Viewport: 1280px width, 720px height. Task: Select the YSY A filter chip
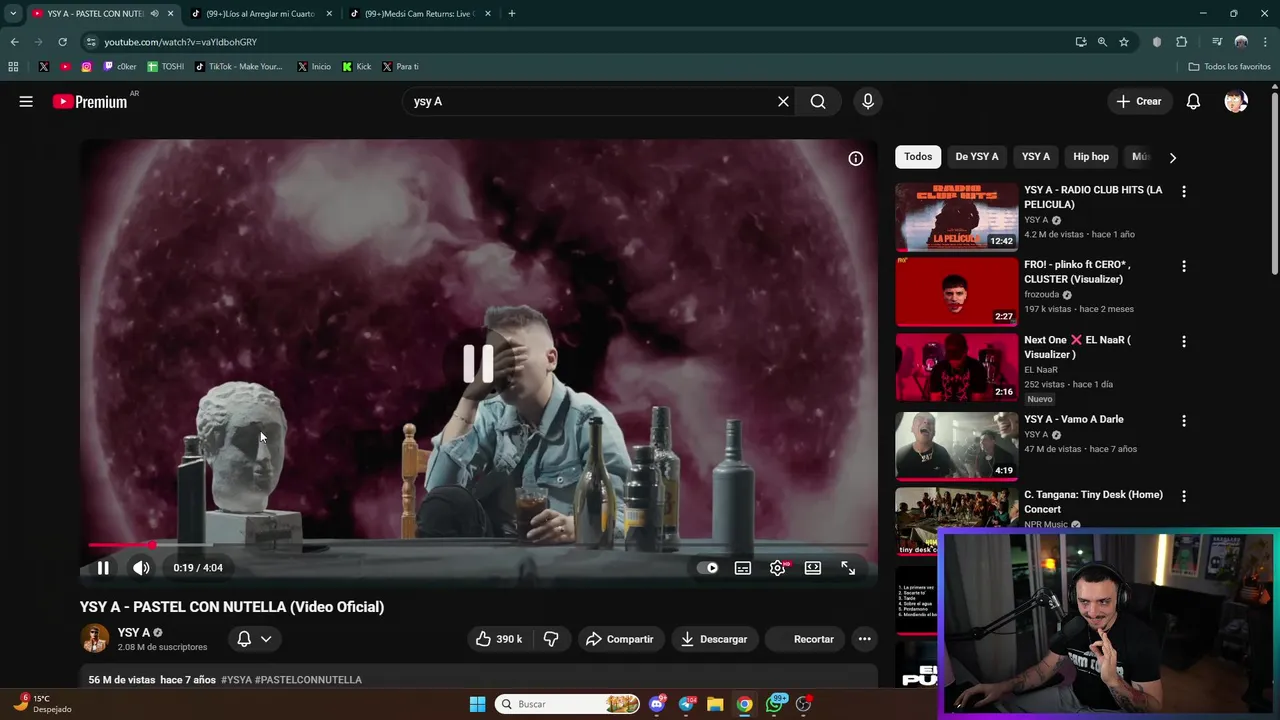click(1036, 157)
